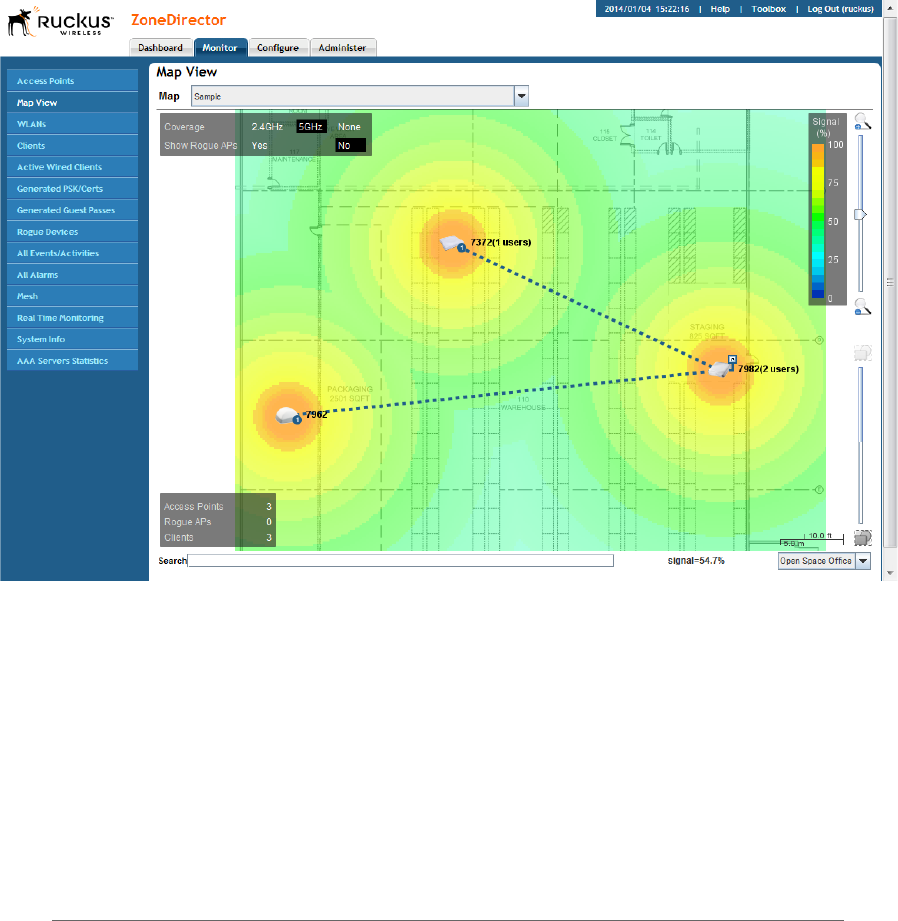Screen dimensions: 898x921
Task: Click the Rogue APs count row
Action: 217,522
